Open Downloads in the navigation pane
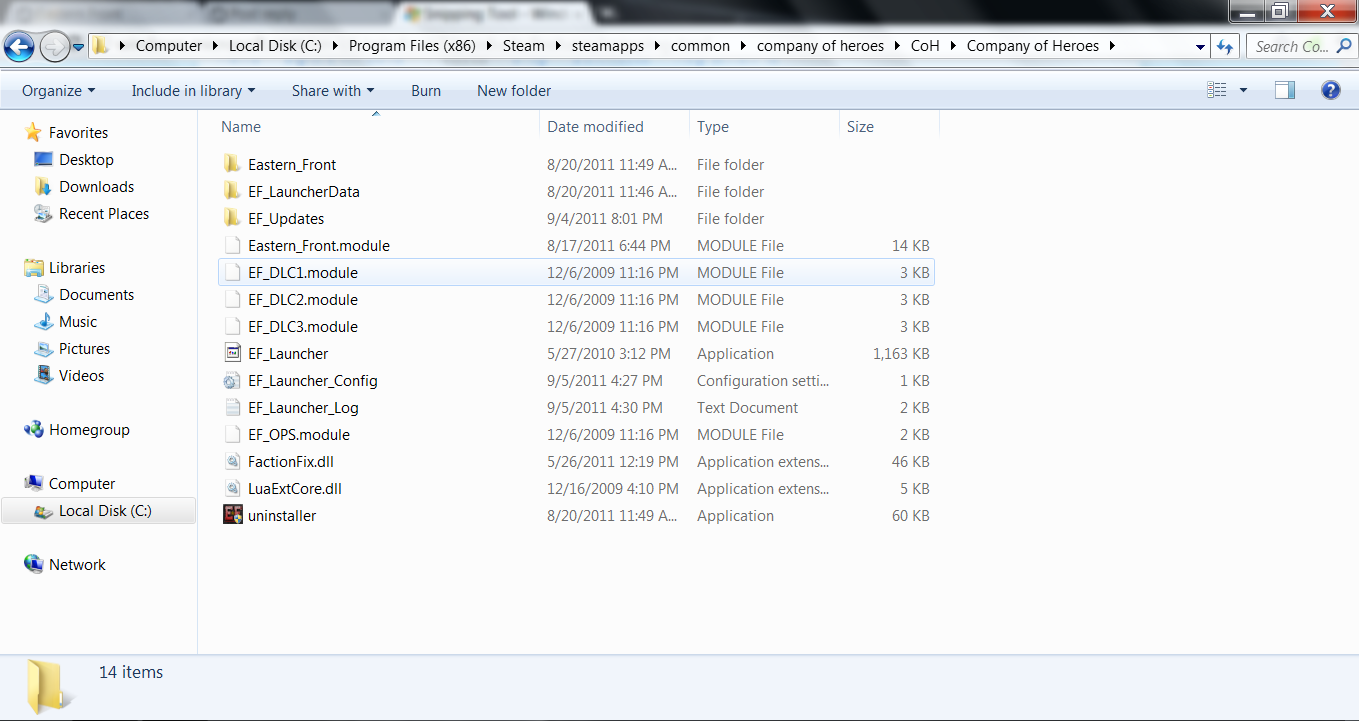Screen dimensions: 1359x721 point(96,186)
